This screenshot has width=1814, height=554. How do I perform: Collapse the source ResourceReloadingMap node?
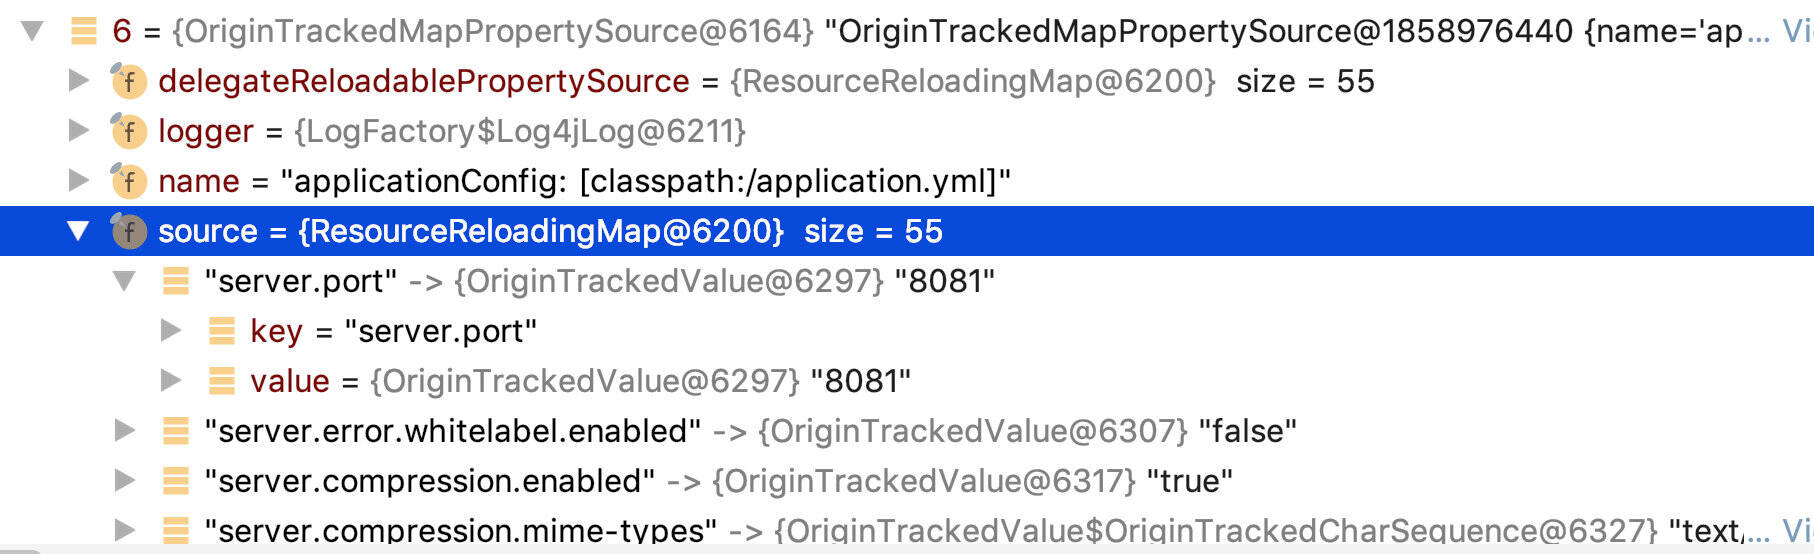pyautogui.click(x=79, y=231)
